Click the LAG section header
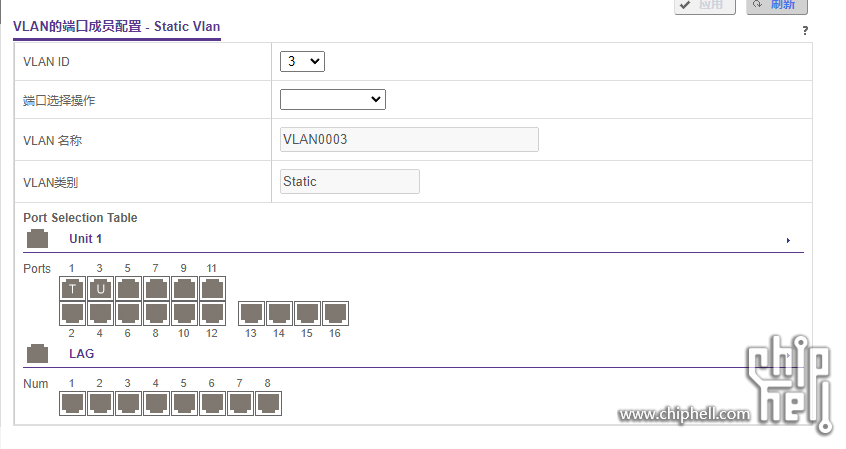Image resolution: width=846 pixels, height=449 pixels. pos(81,353)
